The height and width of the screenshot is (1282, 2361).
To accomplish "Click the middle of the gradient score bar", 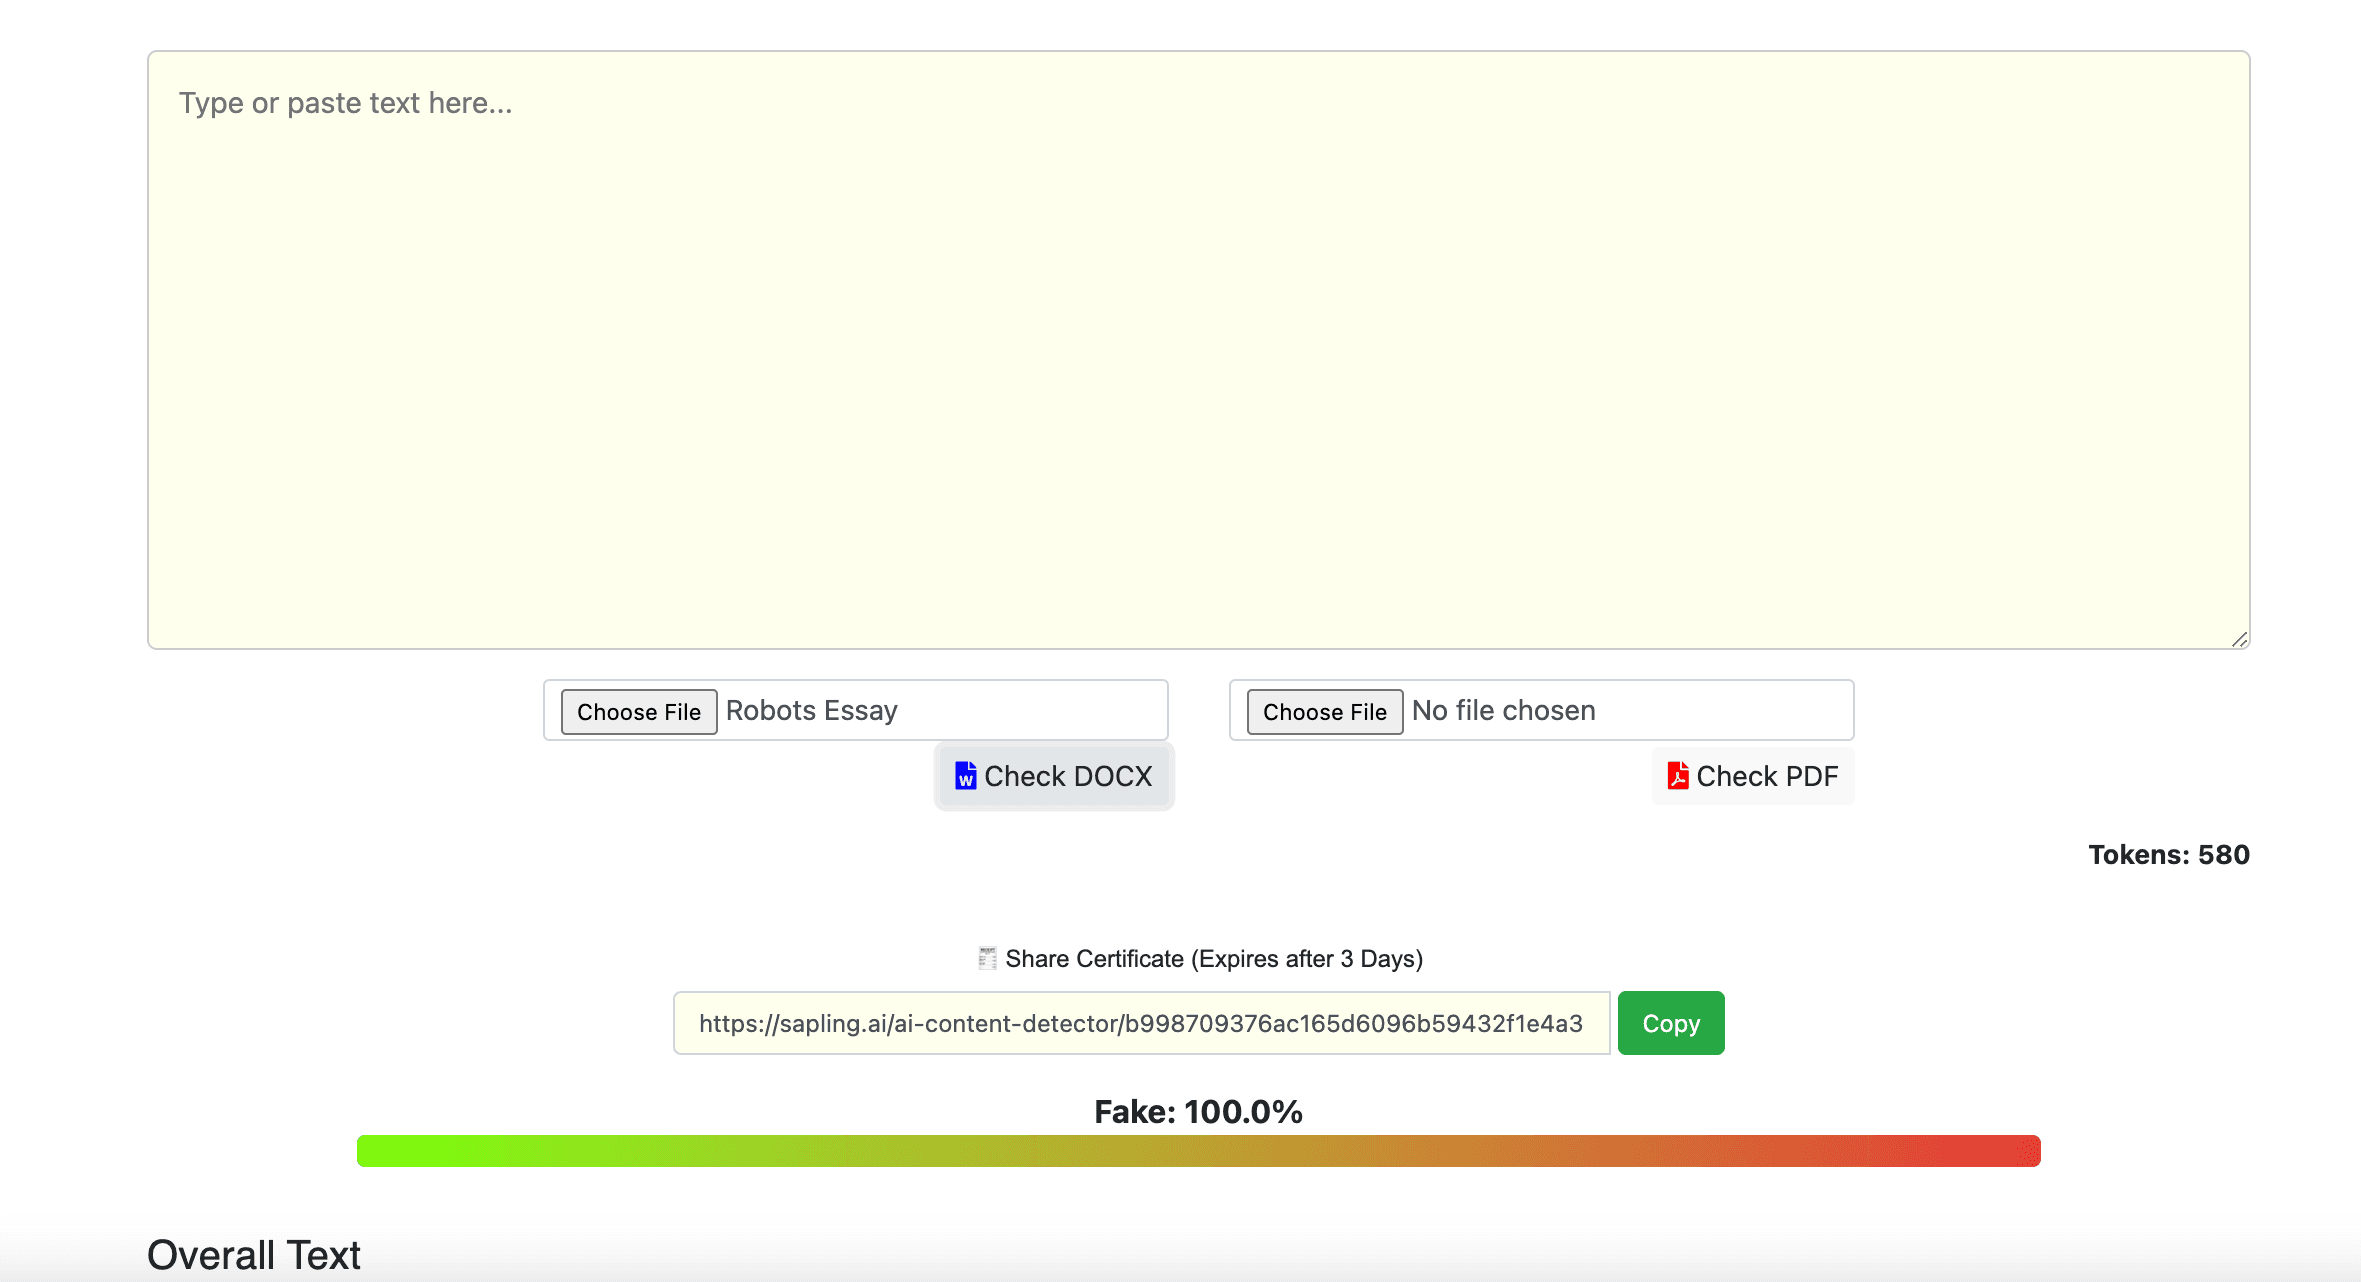I will pyautogui.click(x=1198, y=1151).
